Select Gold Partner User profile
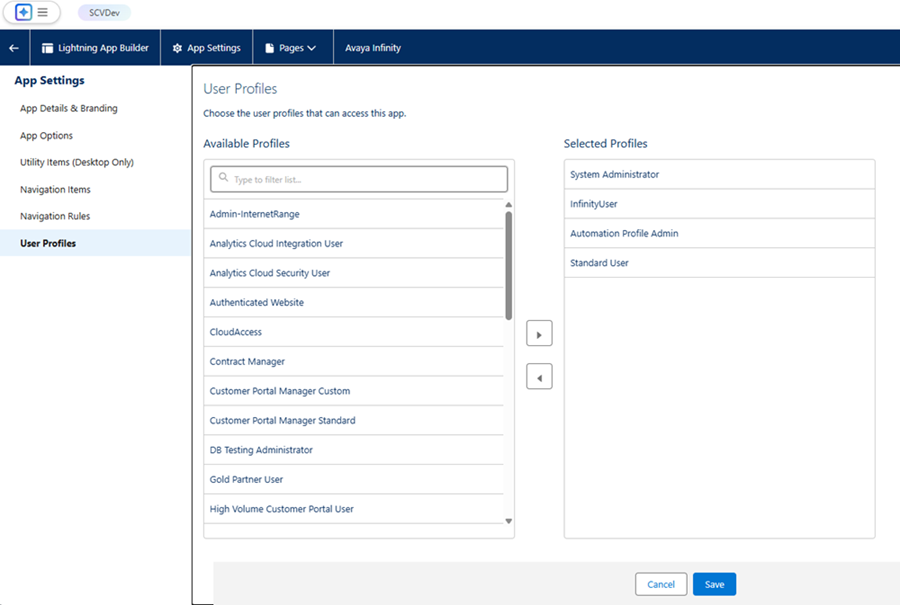Image resolution: width=900 pixels, height=605 pixels. click(354, 479)
